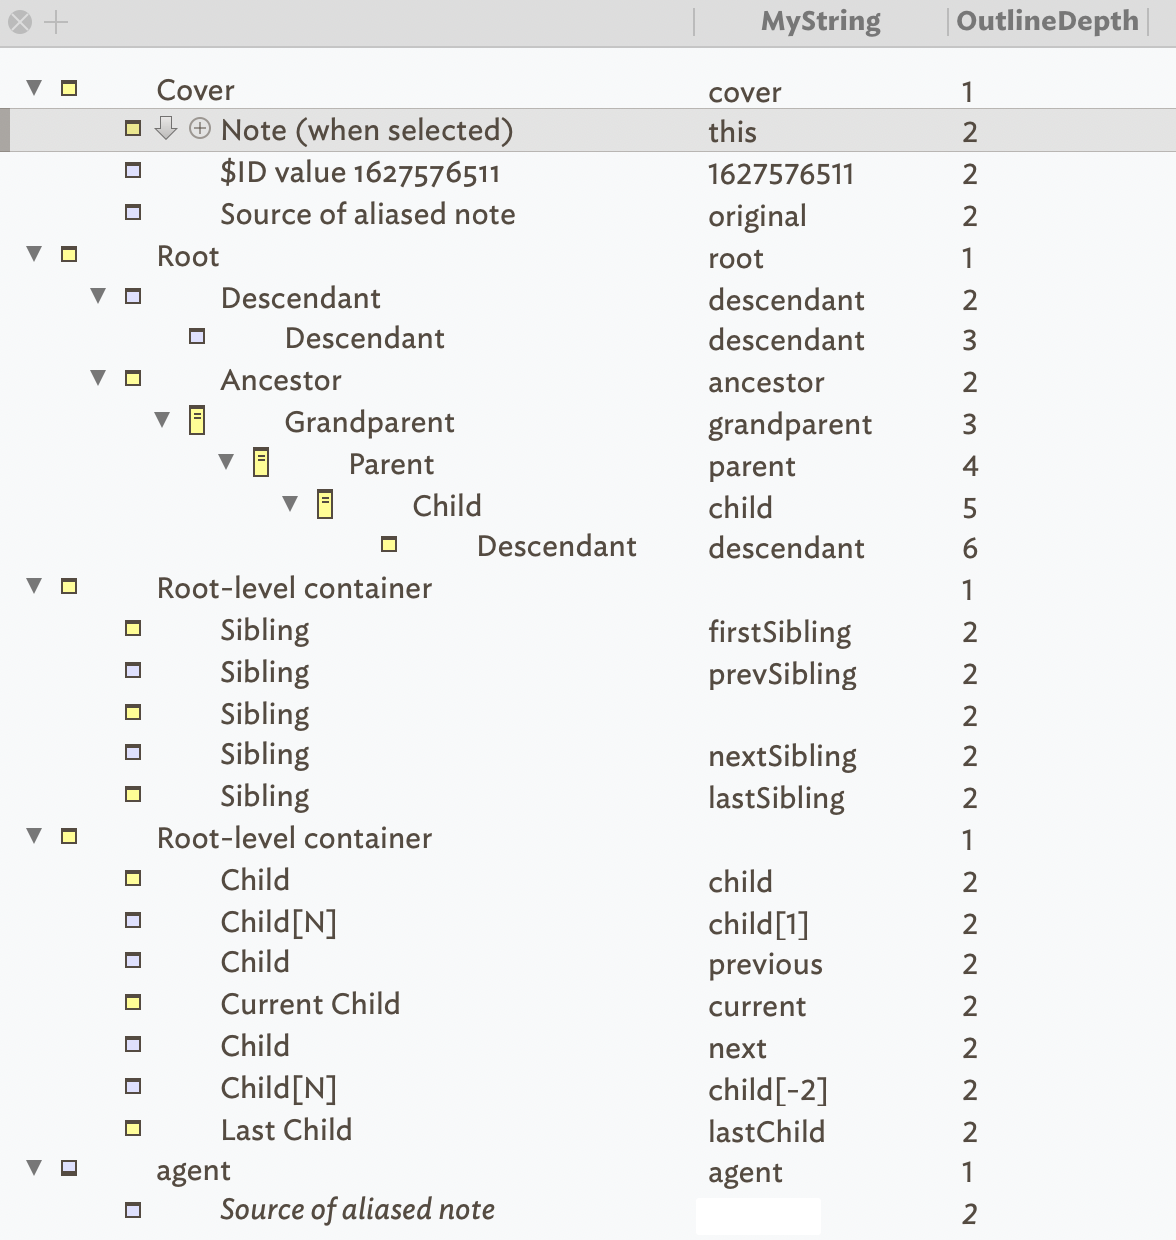Click the Parent note's document icon

coord(261,462)
